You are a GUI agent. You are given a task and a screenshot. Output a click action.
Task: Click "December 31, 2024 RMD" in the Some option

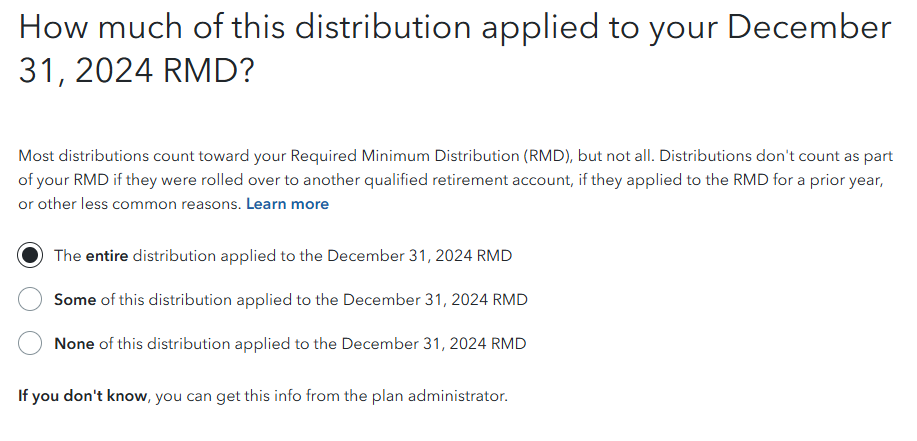(x=435, y=299)
